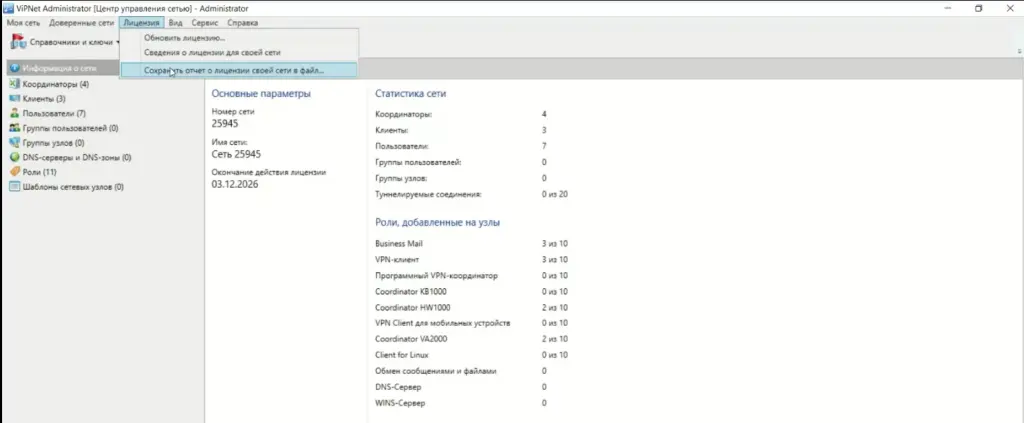Choose Сведения о лицензии для своей сети
Viewport: 1024px width, 423px height.
(239, 52)
